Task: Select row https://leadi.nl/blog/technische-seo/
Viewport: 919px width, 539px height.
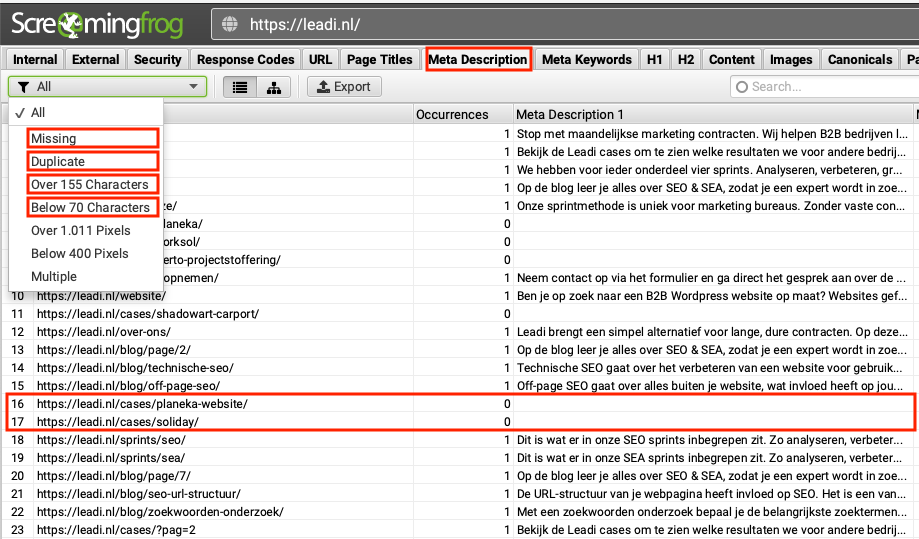Action: coord(457,368)
